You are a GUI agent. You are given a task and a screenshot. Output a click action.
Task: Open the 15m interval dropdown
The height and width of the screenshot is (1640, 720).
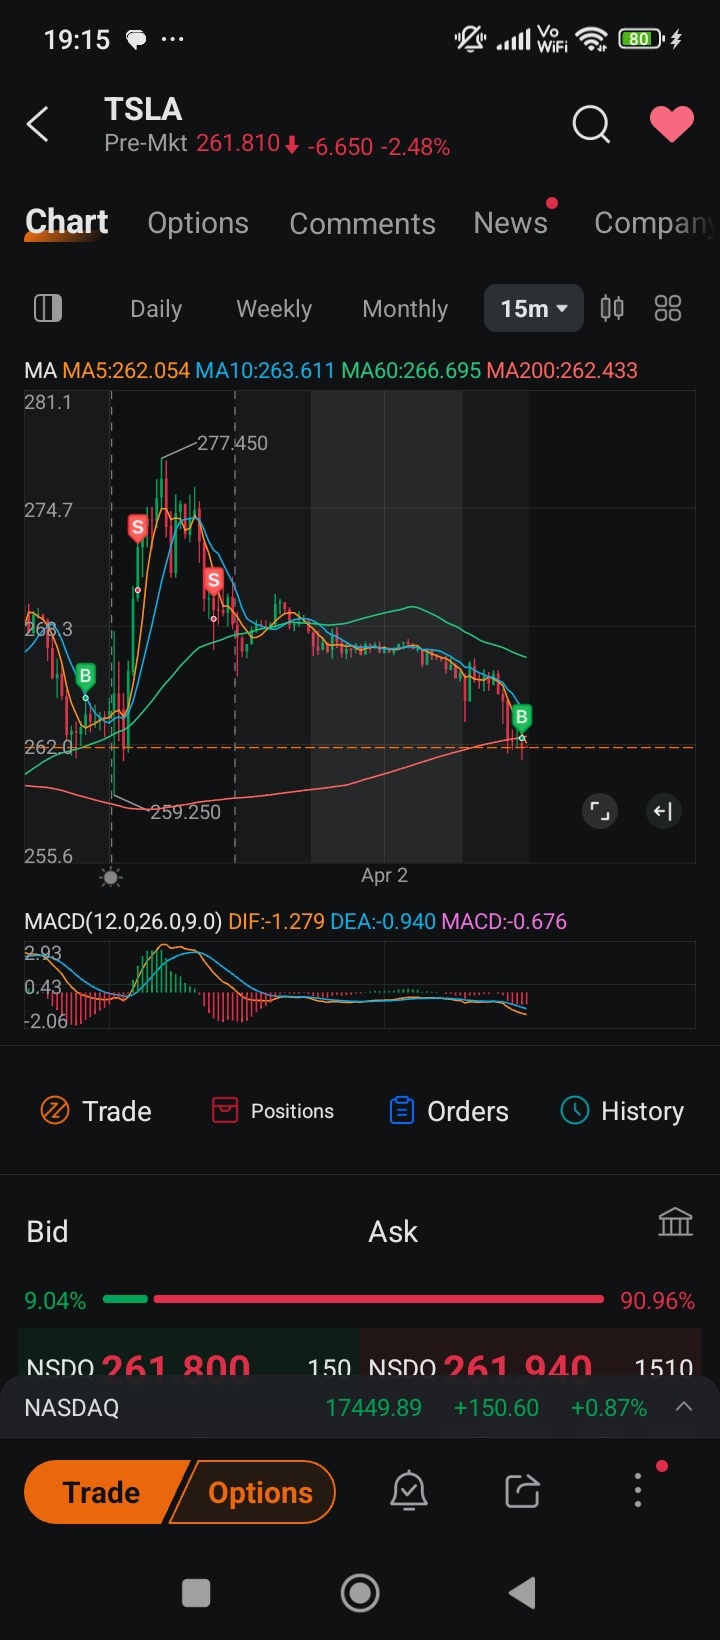click(534, 308)
